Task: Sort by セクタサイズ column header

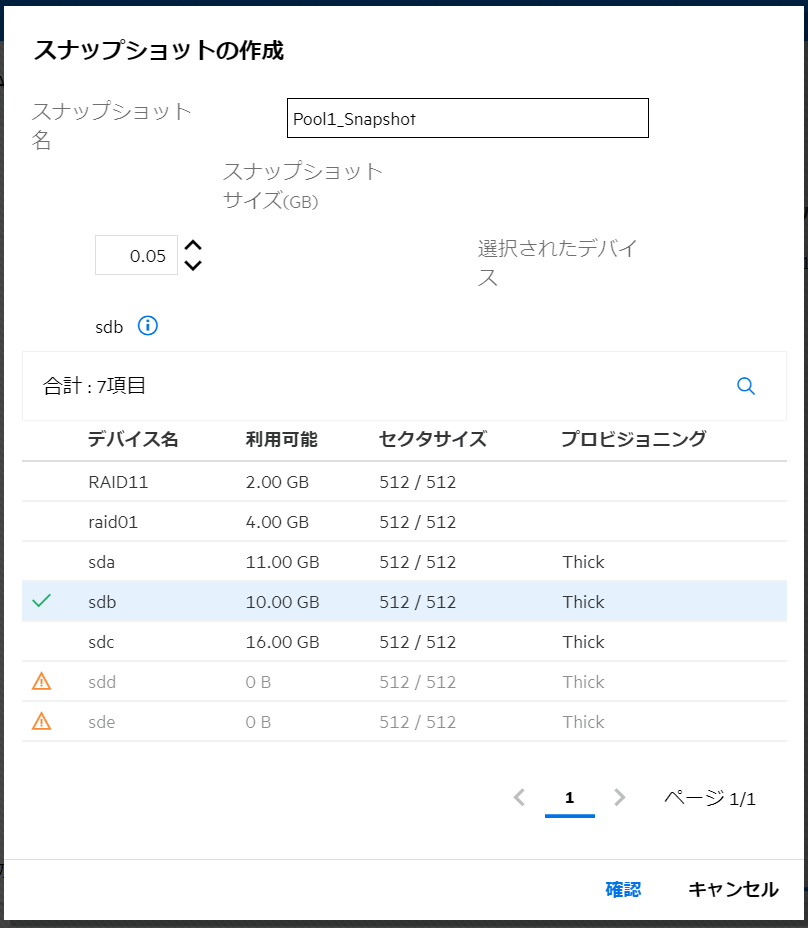Action: coord(433,439)
